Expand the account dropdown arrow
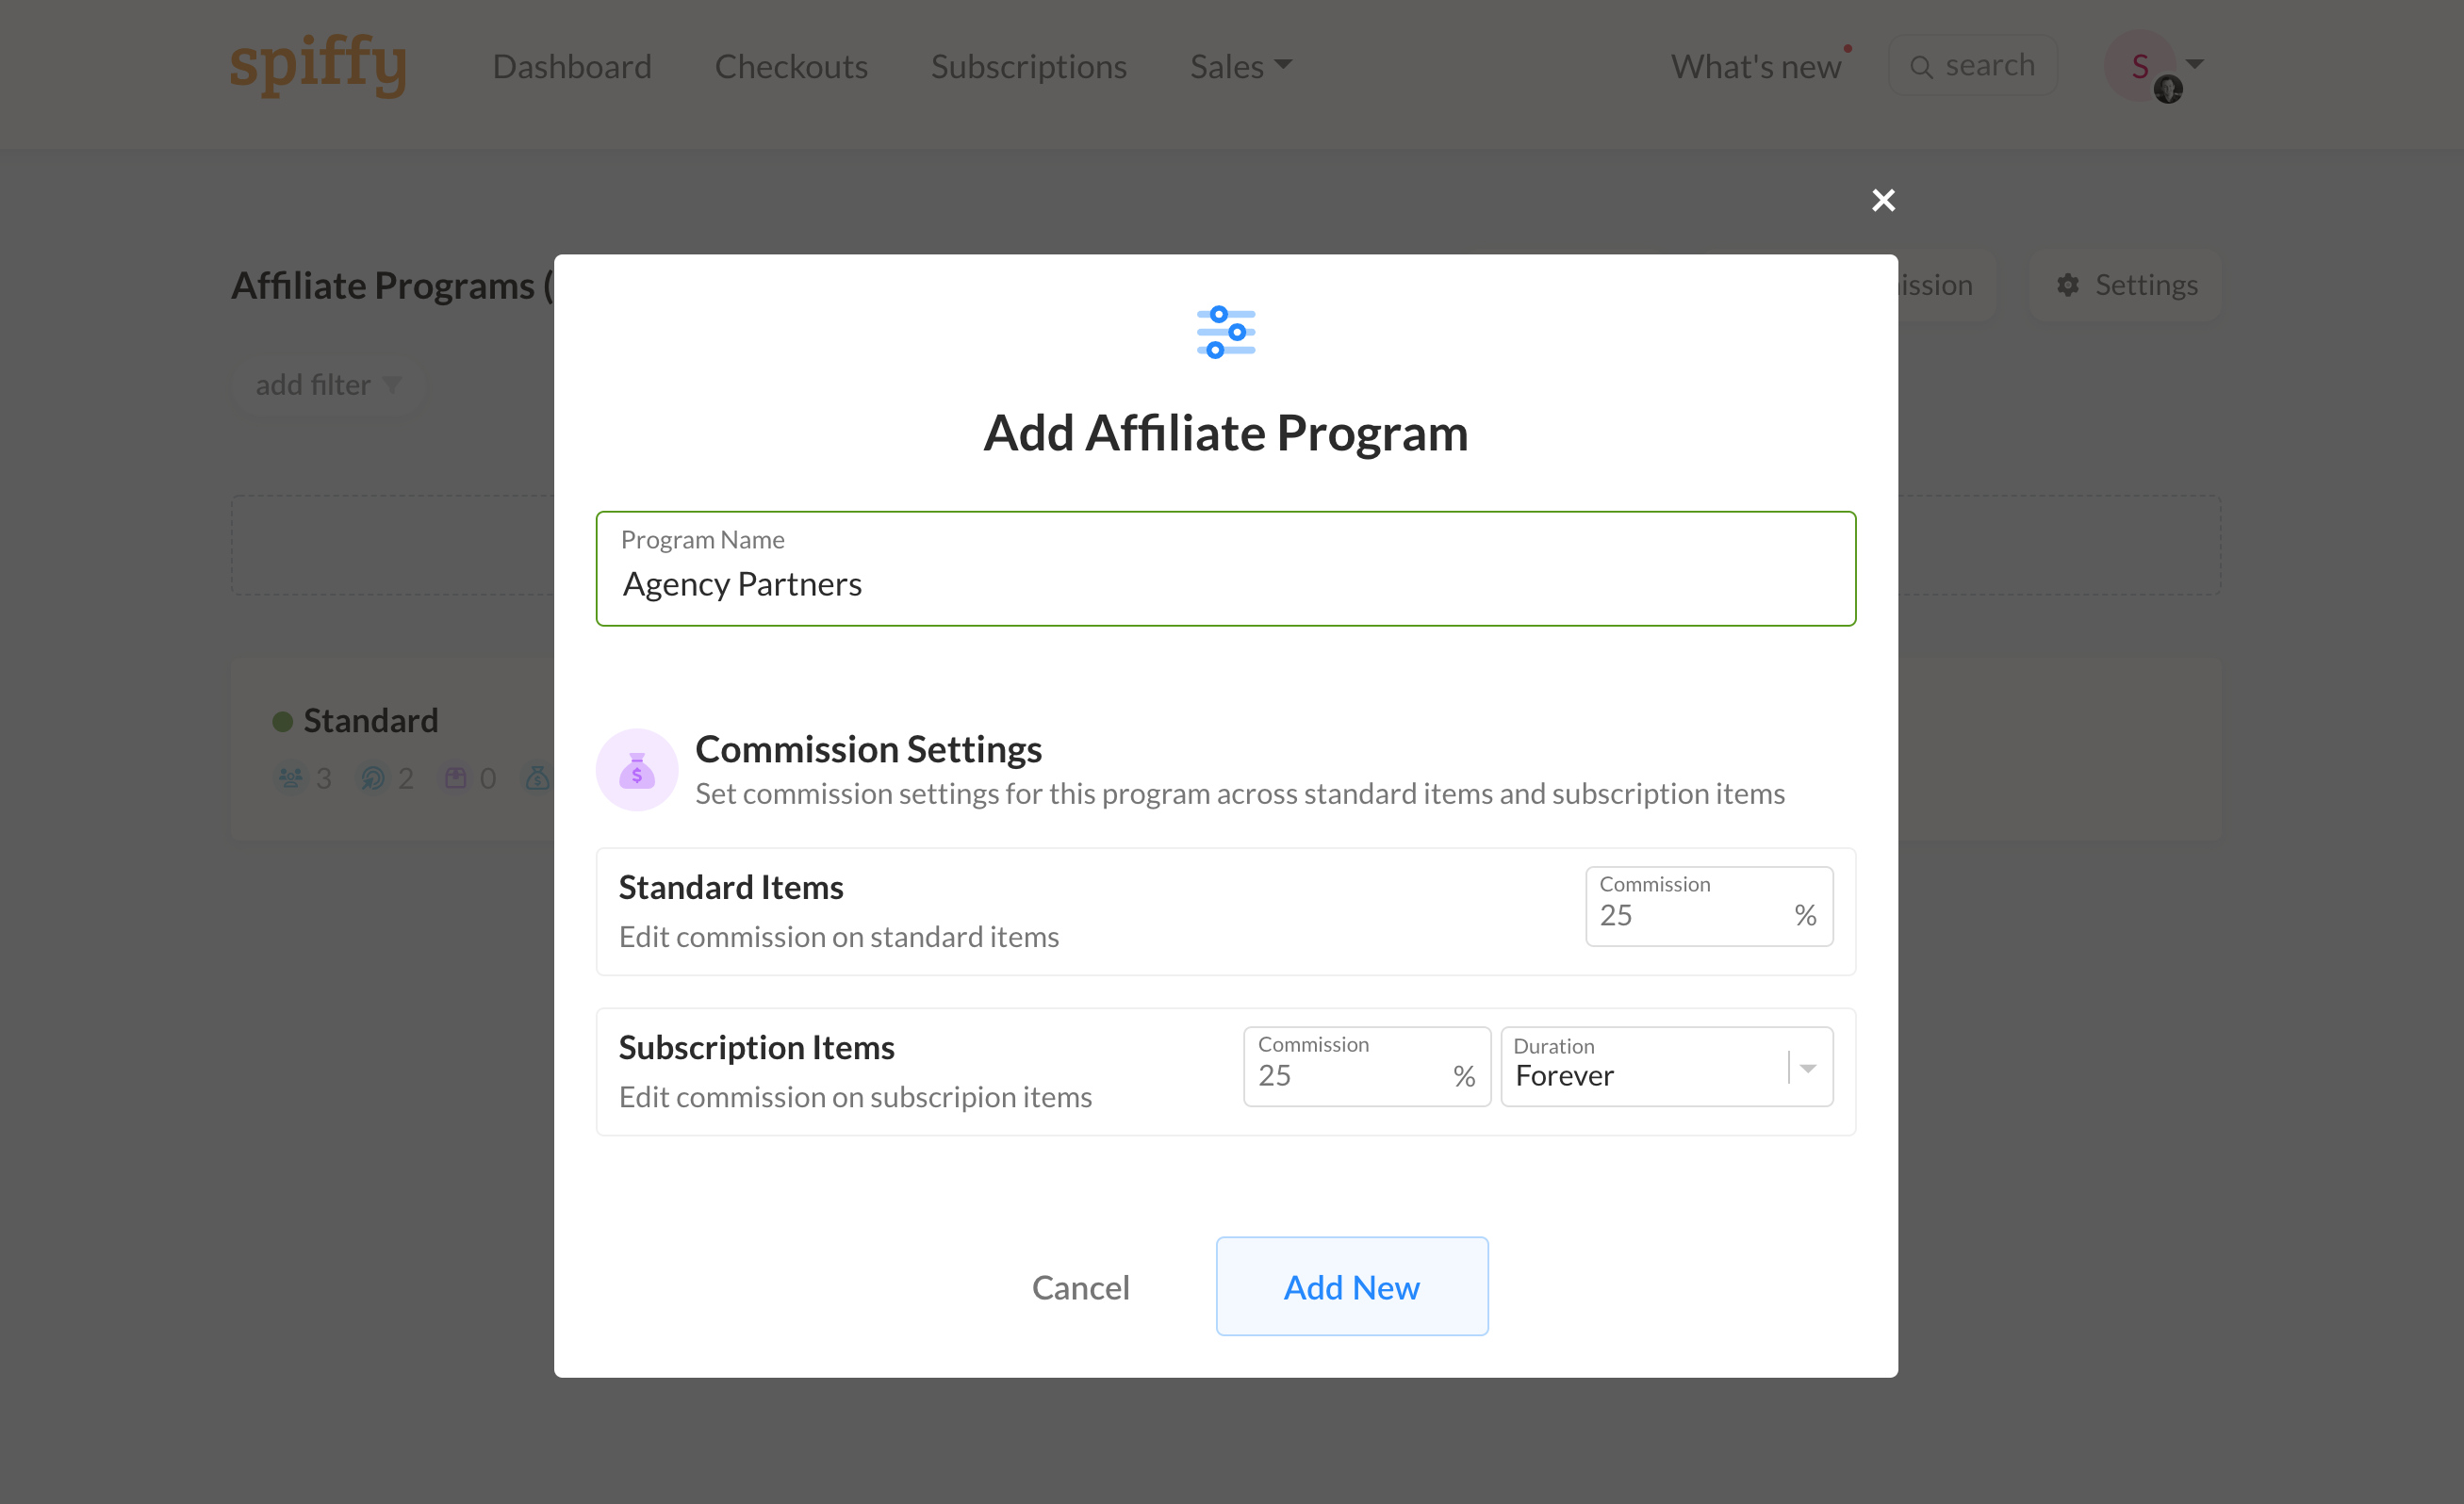 coord(2195,64)
